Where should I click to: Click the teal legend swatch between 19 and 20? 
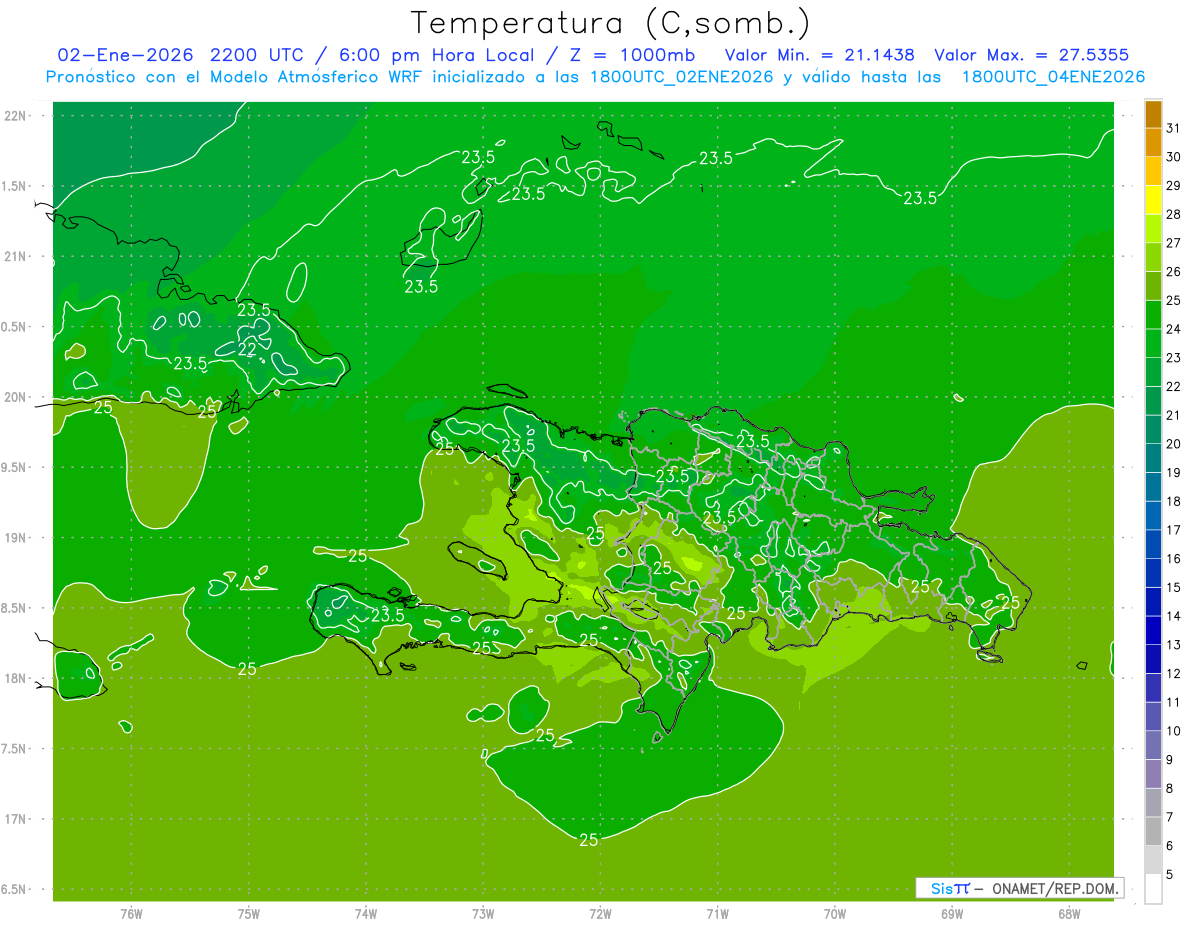tap(1153, 458)
